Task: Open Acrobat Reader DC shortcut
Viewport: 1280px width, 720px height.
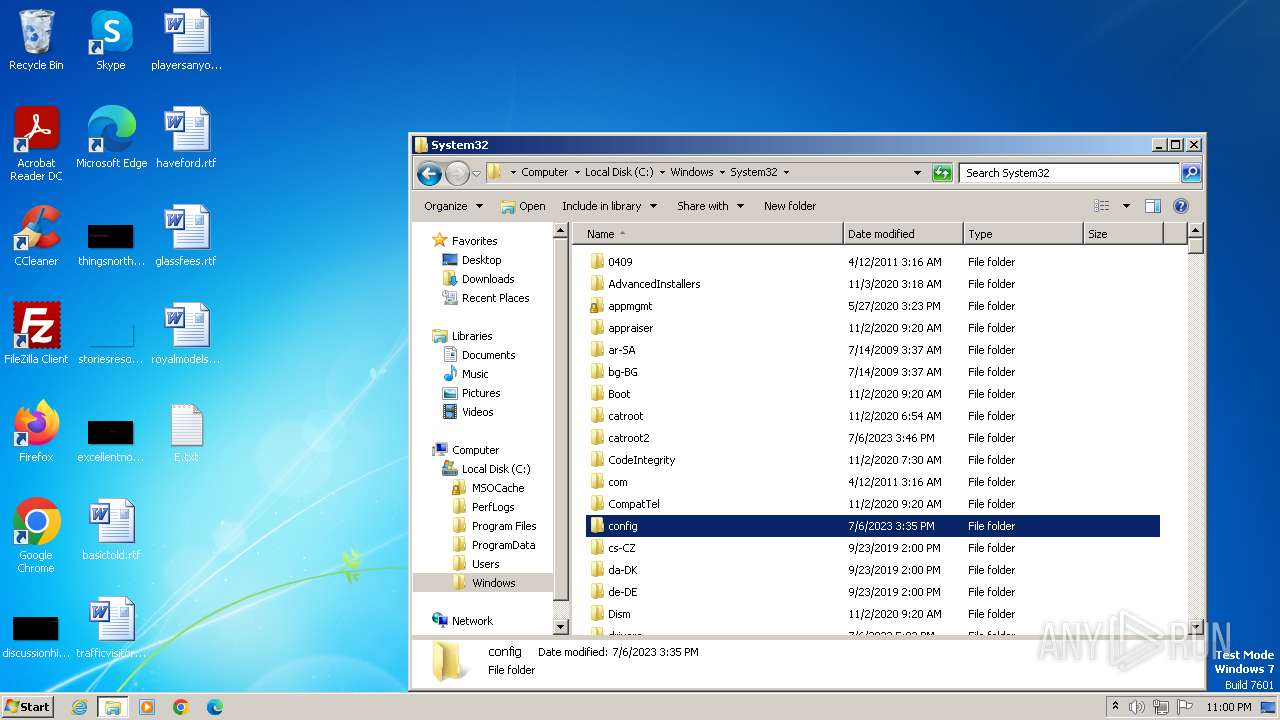Action: (36, 145)
